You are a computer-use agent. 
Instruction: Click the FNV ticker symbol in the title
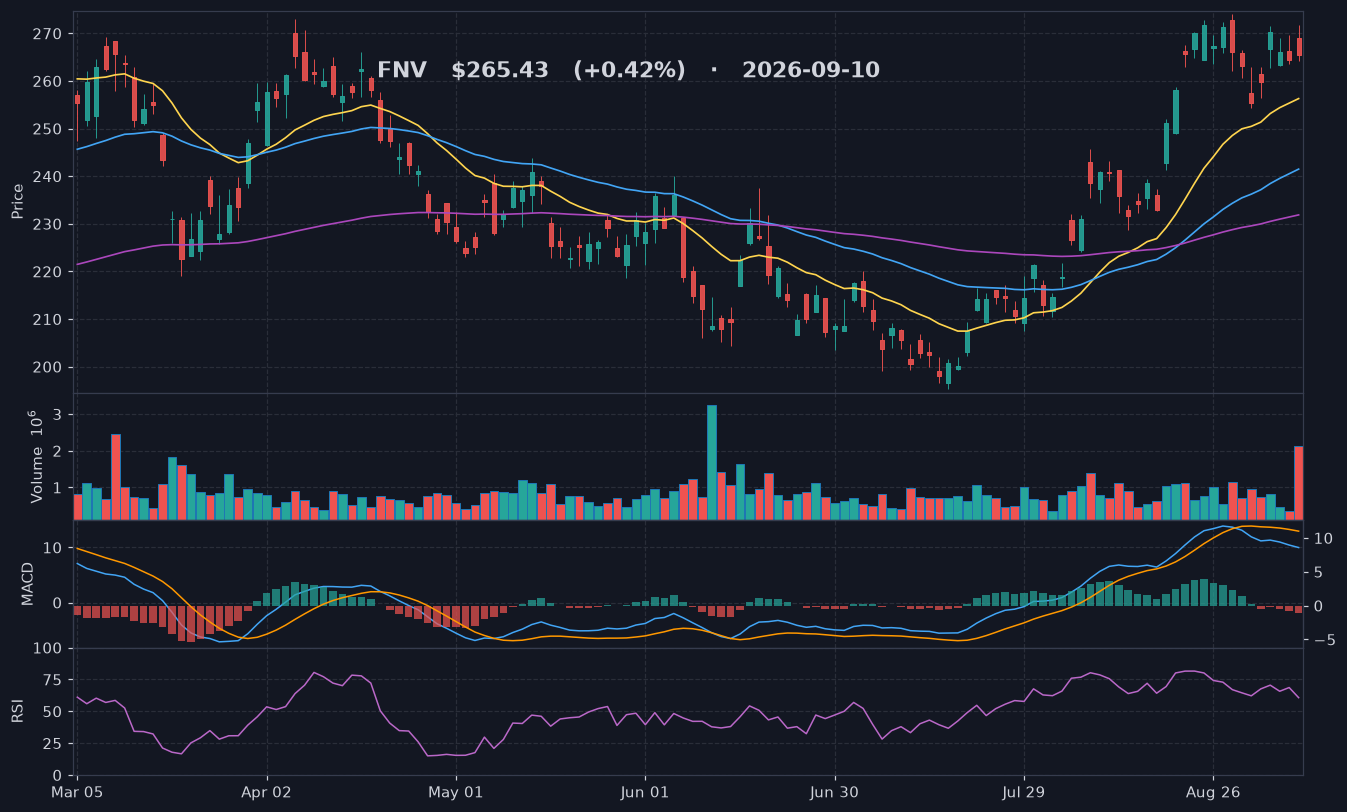pyautogui.click(x=402, y=70)
